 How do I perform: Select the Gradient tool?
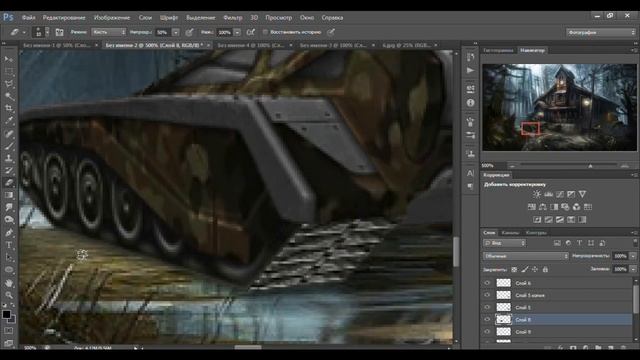pos(9,195)
